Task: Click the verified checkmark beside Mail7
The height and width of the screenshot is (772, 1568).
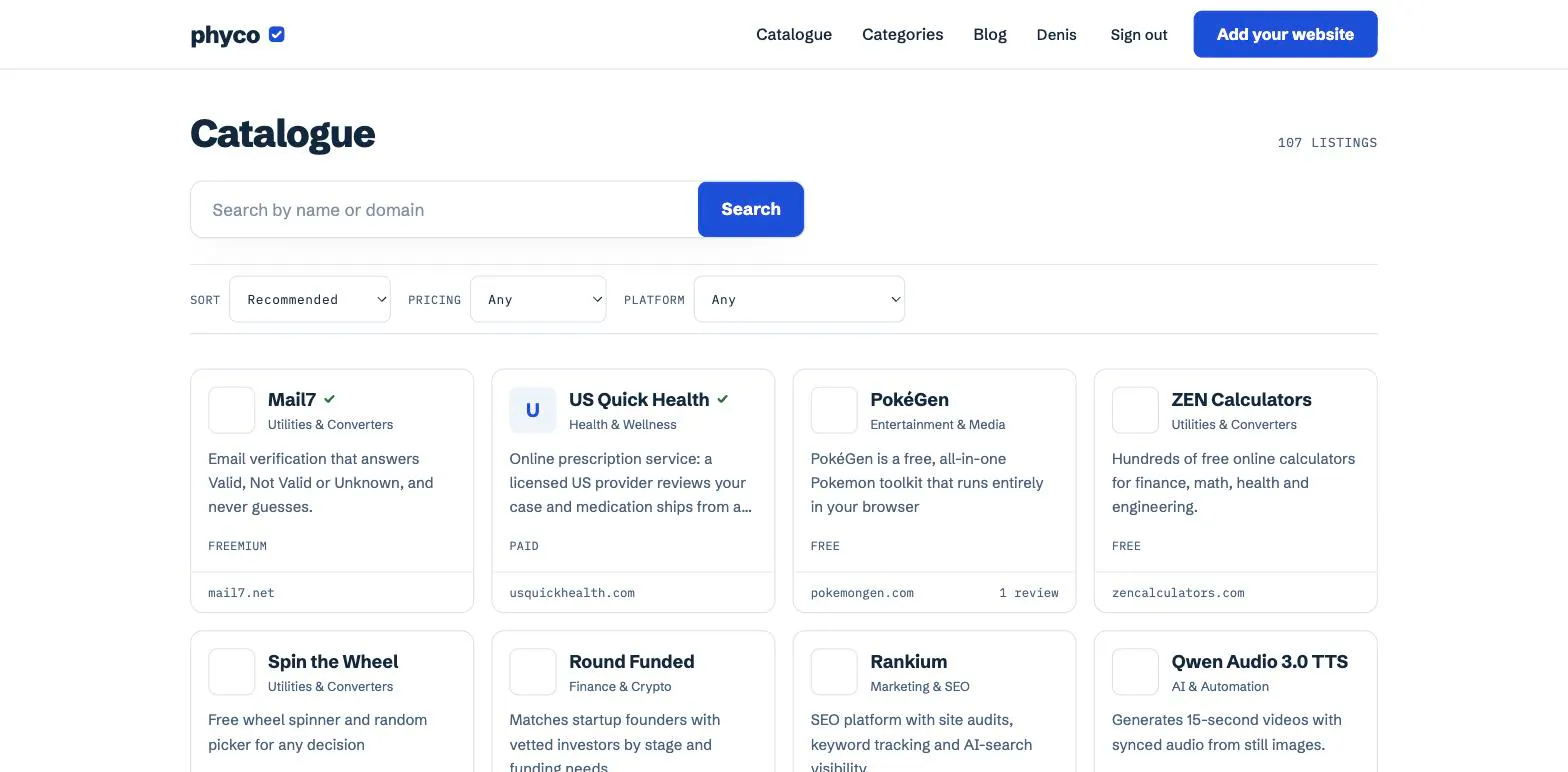Action: 330,399
